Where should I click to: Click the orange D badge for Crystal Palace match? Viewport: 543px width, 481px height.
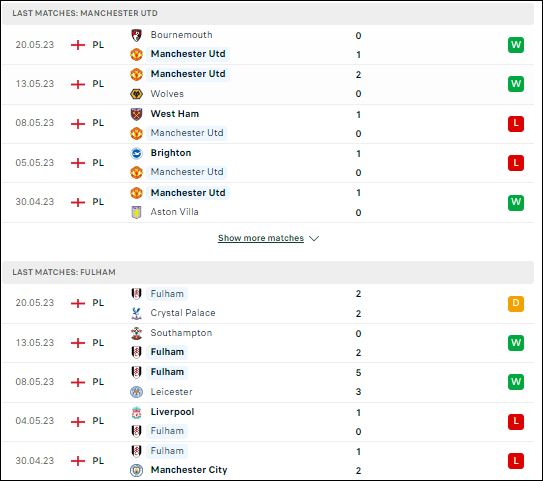tap(516, 304)
